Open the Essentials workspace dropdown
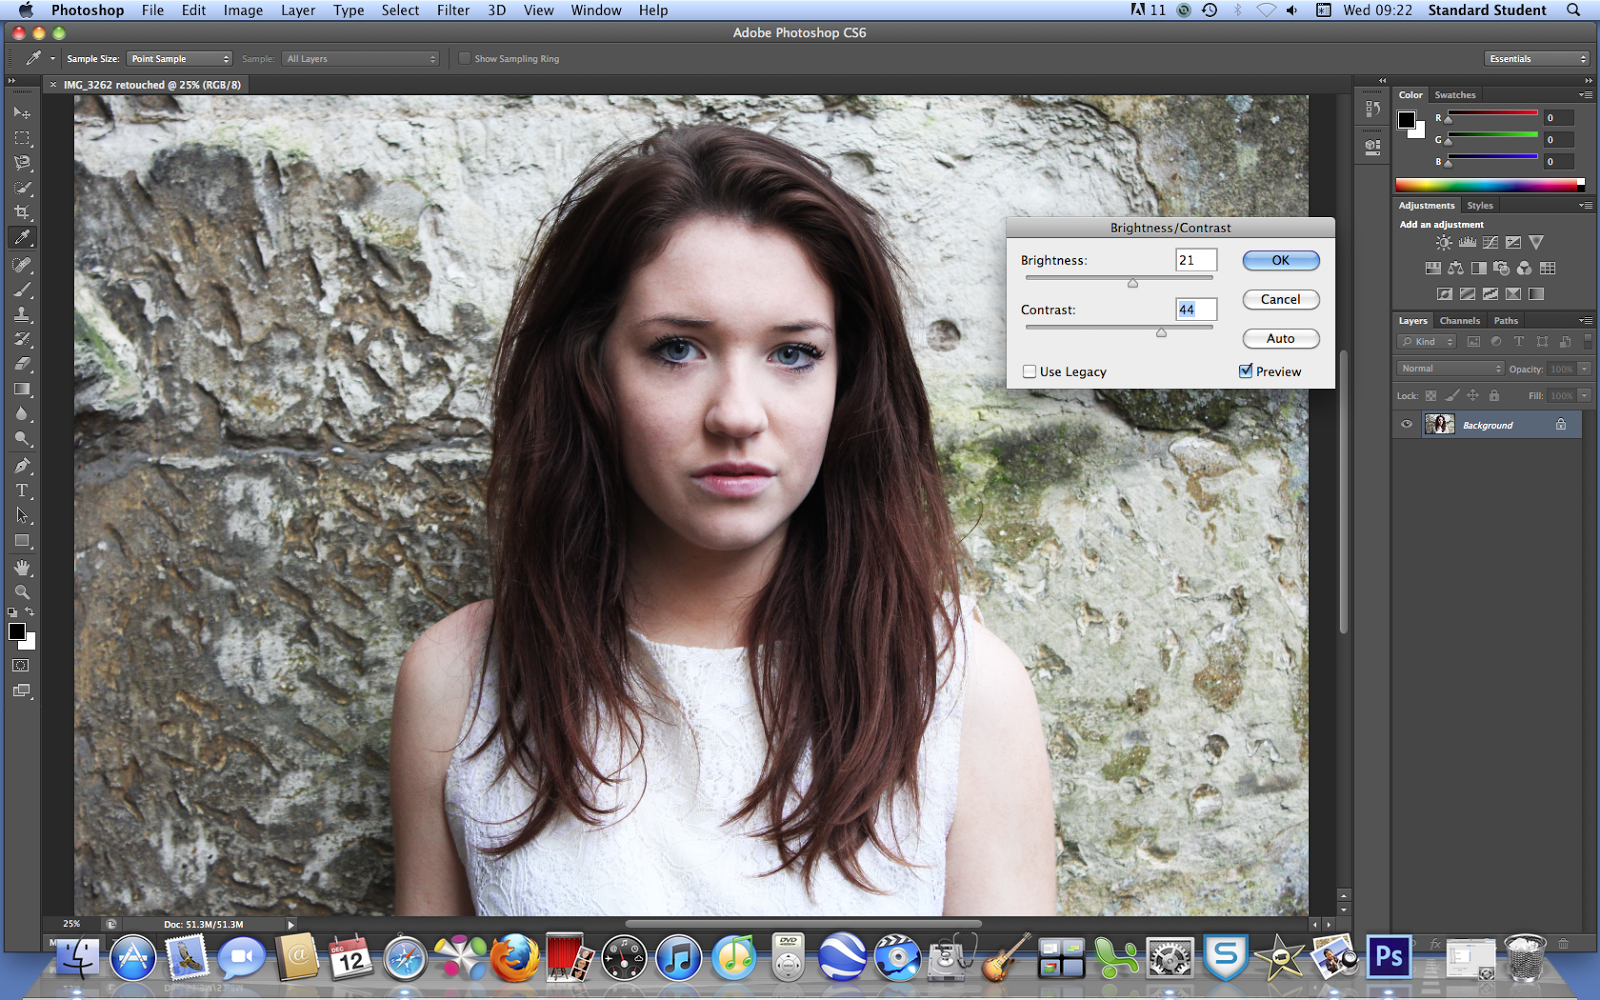 pos(1537,59)
